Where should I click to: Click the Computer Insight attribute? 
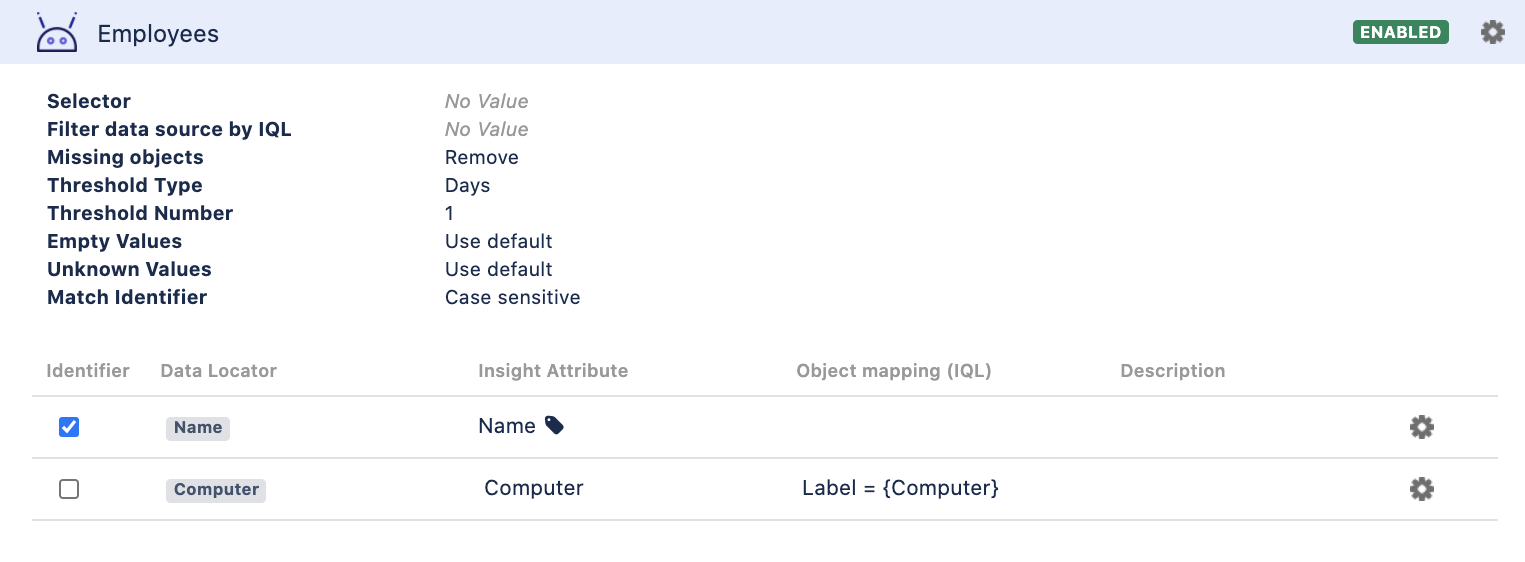coord(534,488)
